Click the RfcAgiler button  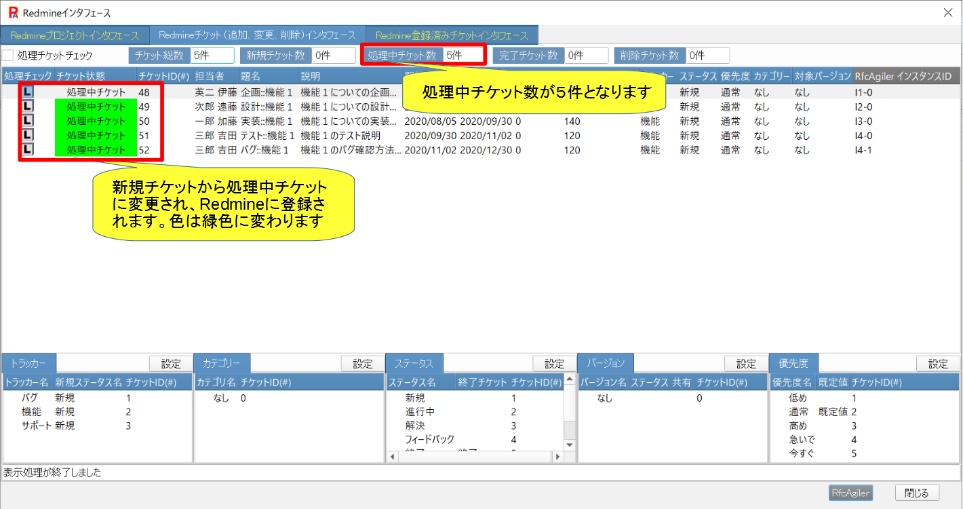[850, 493]
